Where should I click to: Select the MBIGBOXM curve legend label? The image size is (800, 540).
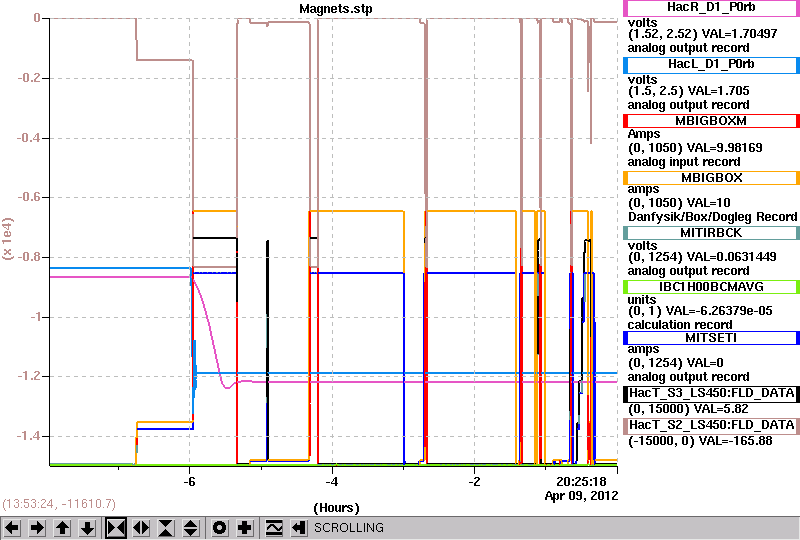point(711,121)
